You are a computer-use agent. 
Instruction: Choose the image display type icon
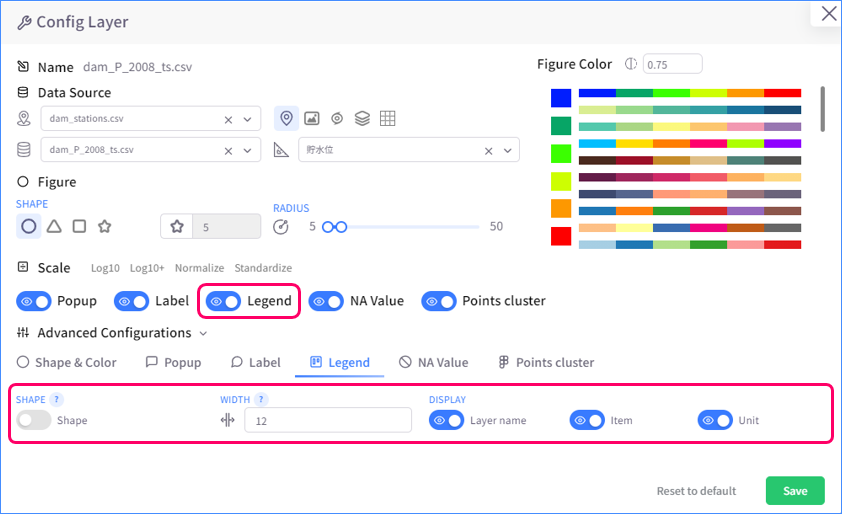312,118
